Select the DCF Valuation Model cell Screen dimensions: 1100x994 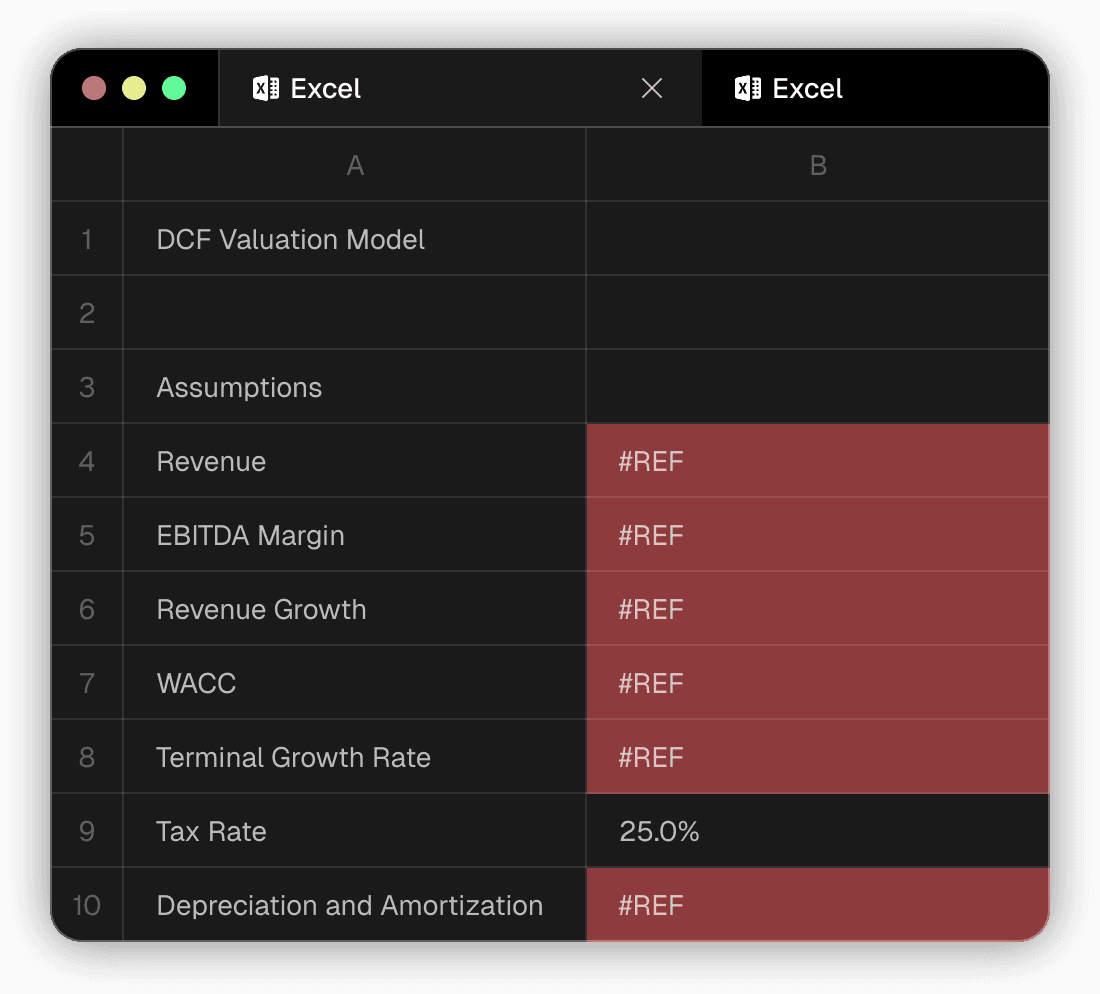[x=354, y=240]
